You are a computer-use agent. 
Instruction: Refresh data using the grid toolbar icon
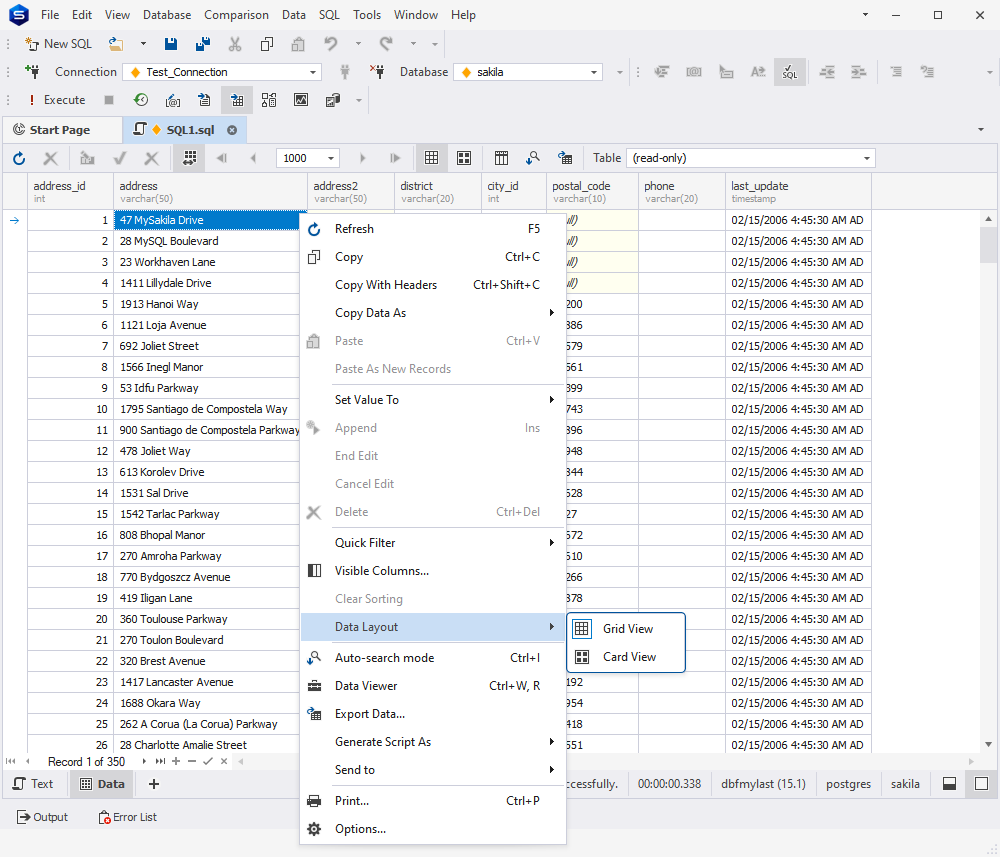pyautogui.click(x=19, y=158)
